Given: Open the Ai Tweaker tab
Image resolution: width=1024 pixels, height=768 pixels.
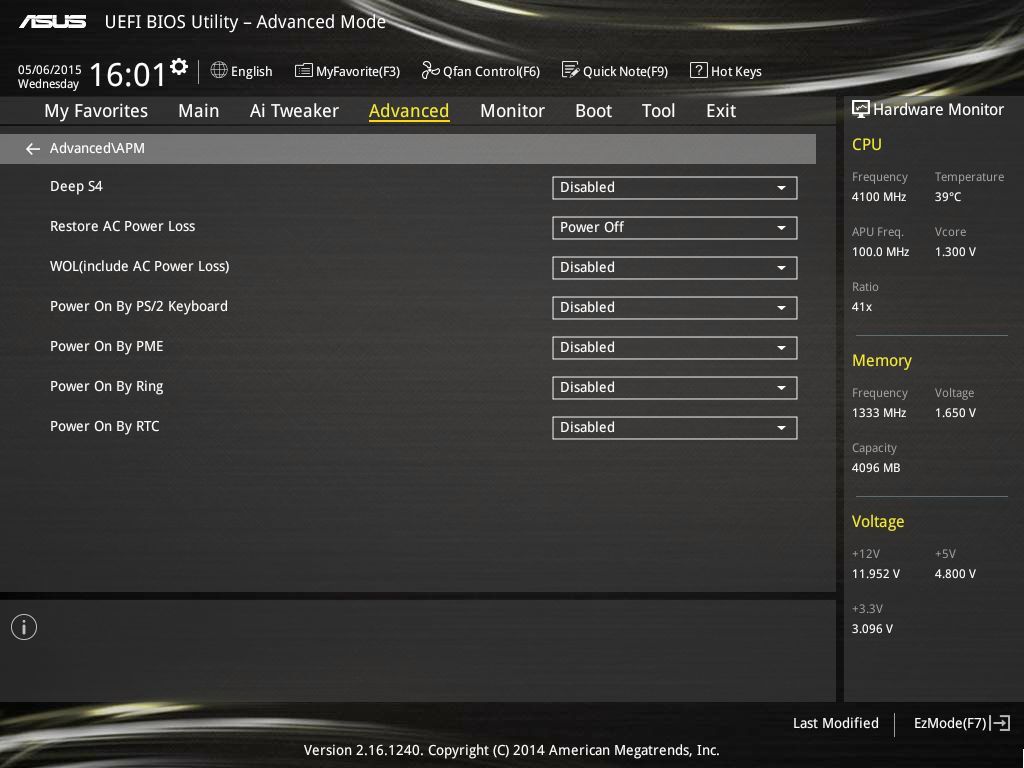Looking at the screenshot, I should [x=294, y=111].
